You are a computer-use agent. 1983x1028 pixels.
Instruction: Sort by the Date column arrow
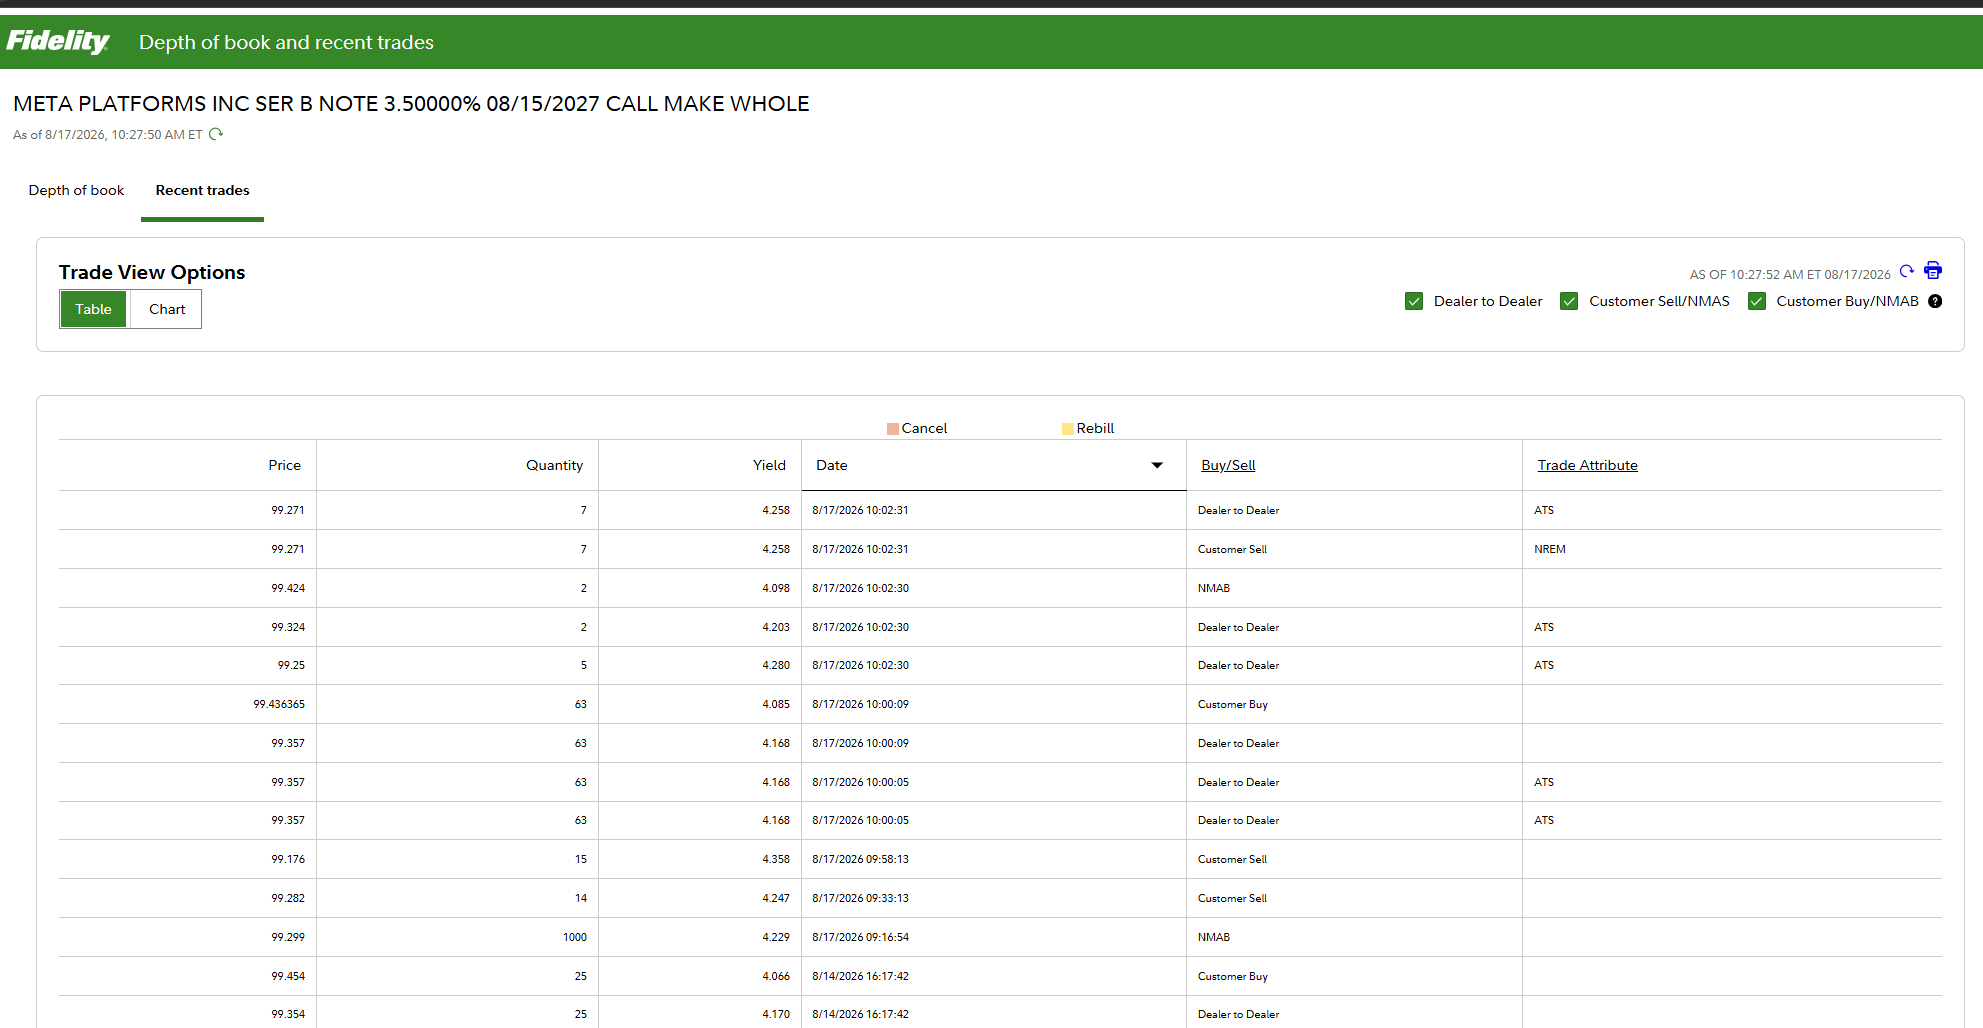(x=1157, y=465)
